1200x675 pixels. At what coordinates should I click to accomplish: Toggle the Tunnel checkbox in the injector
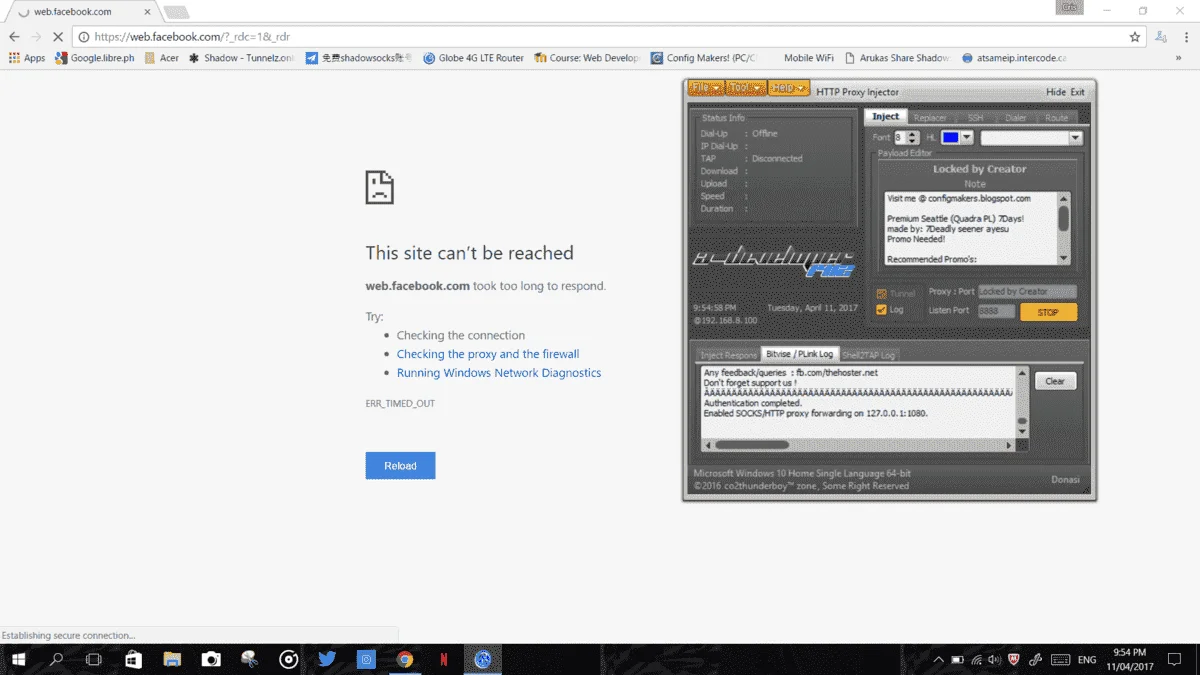881,294
